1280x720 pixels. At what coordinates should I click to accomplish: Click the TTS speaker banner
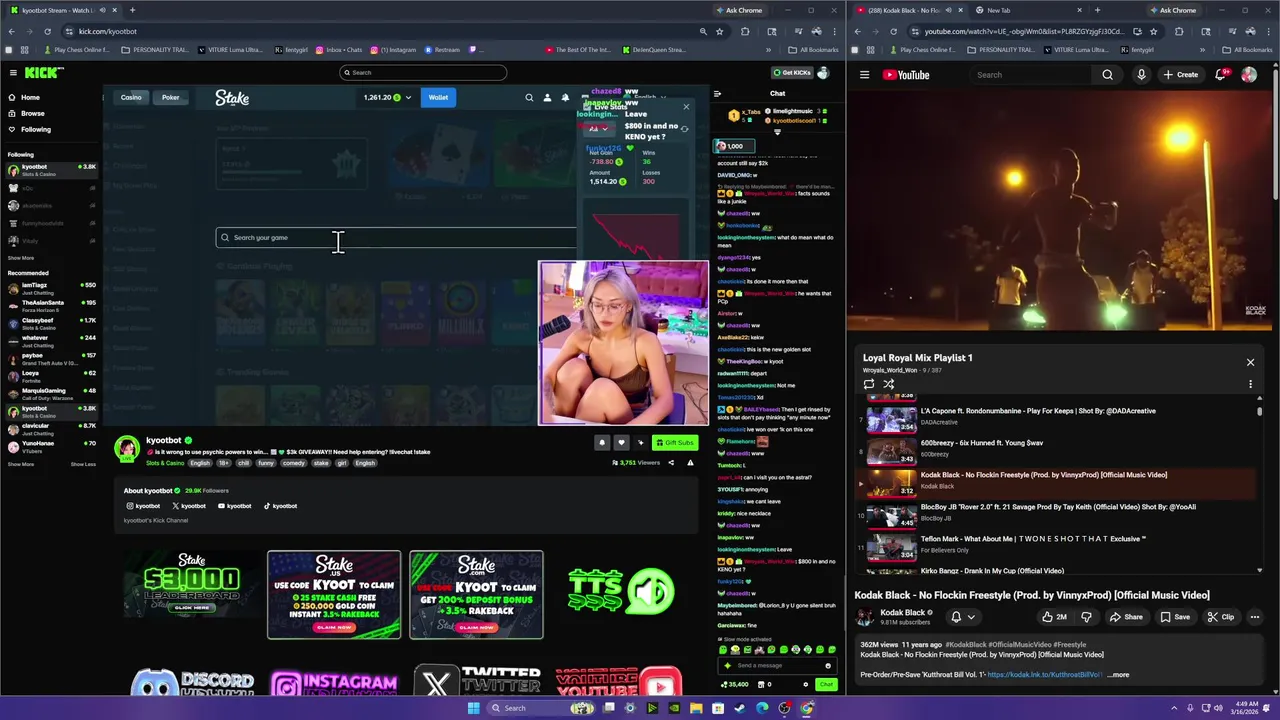(621, 591)
